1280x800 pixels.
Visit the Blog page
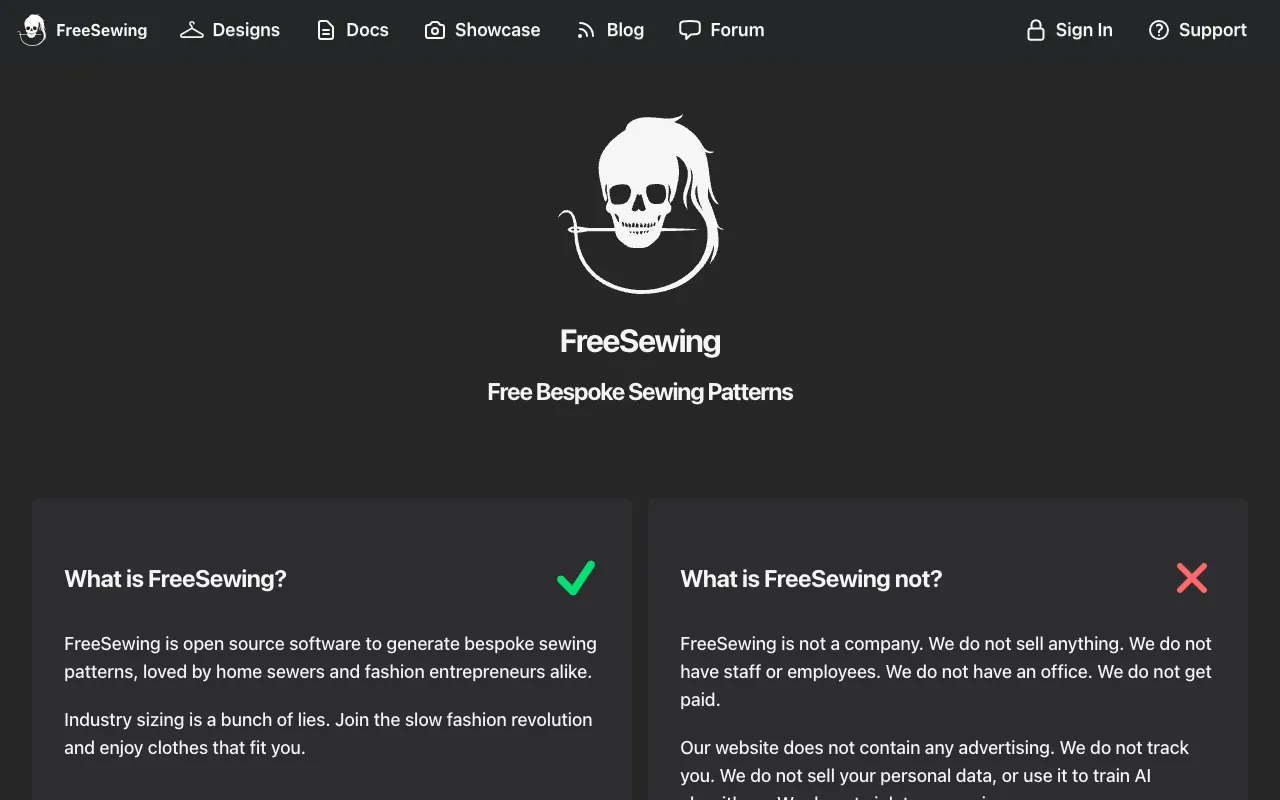tap(625, 30)
